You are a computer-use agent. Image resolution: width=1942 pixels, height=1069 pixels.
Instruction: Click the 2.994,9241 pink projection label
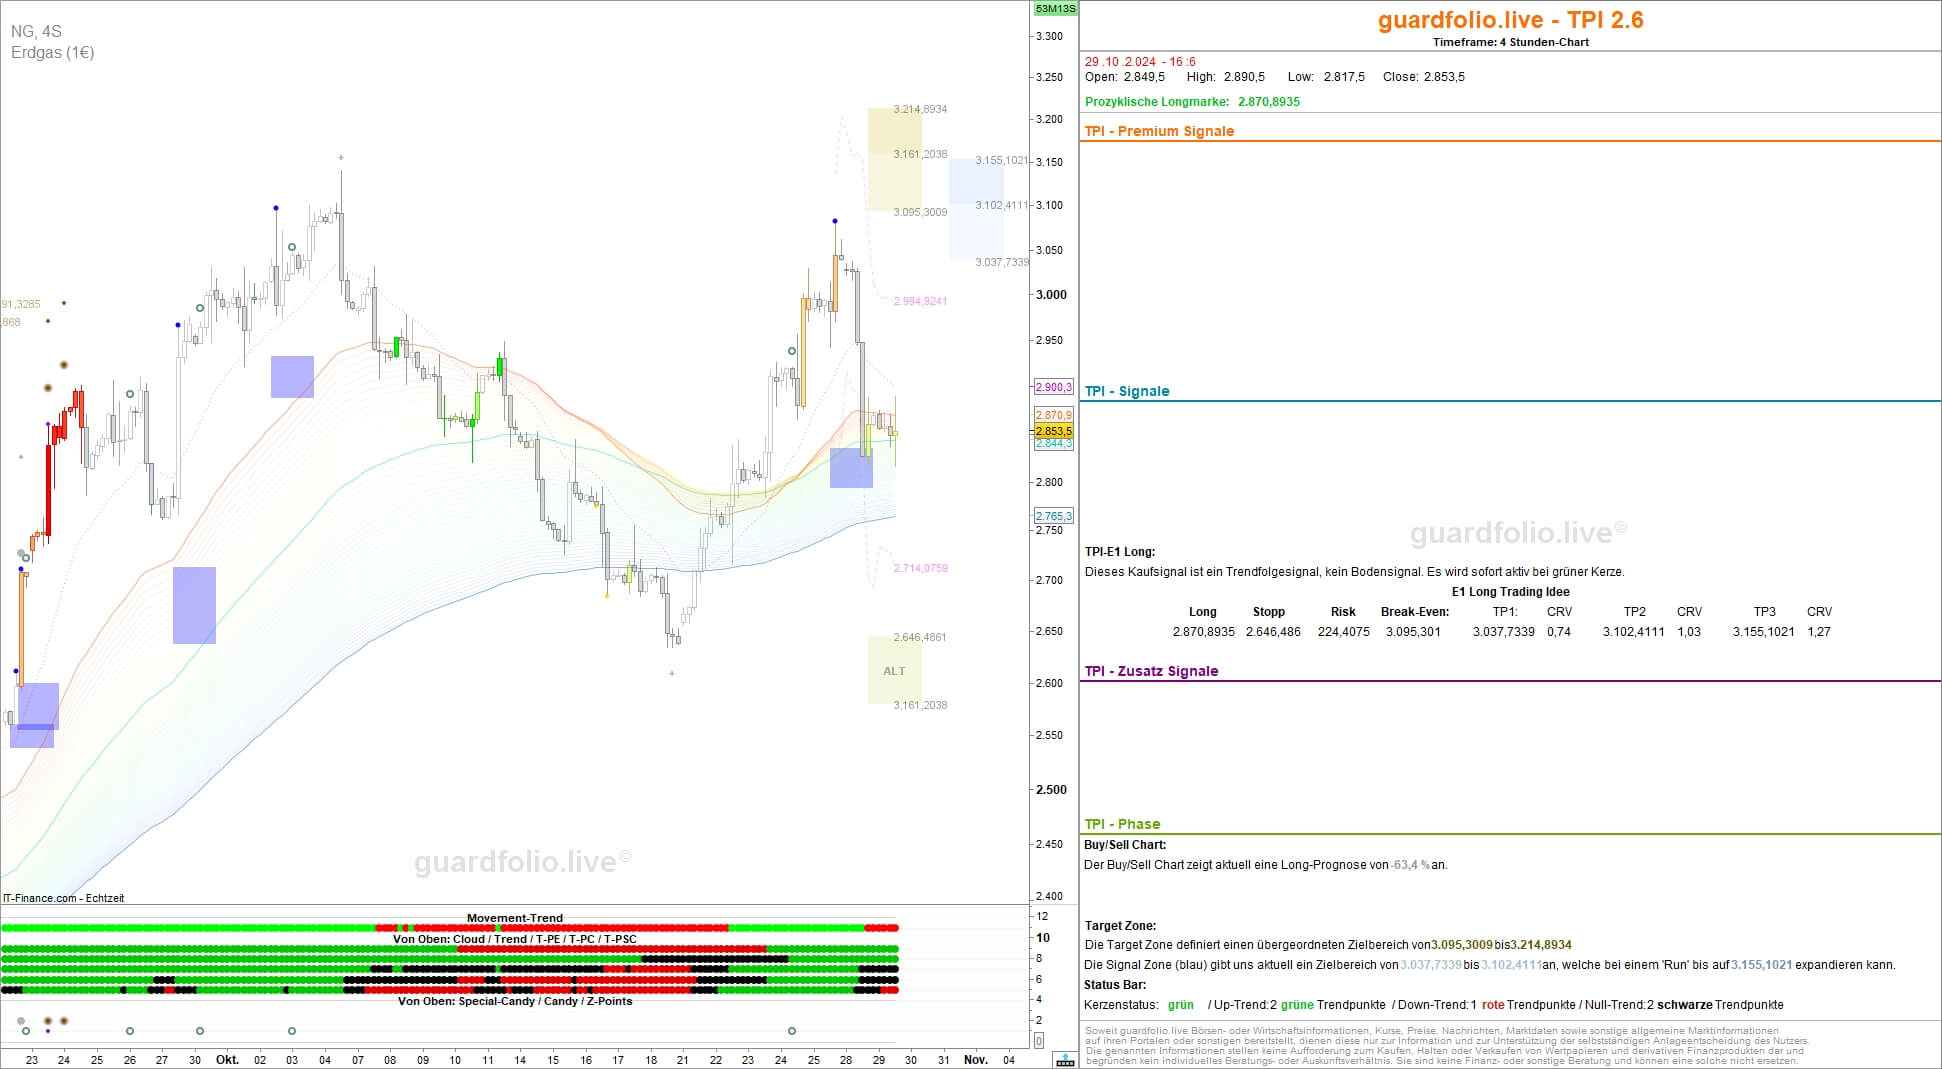(x=920, y=301)
